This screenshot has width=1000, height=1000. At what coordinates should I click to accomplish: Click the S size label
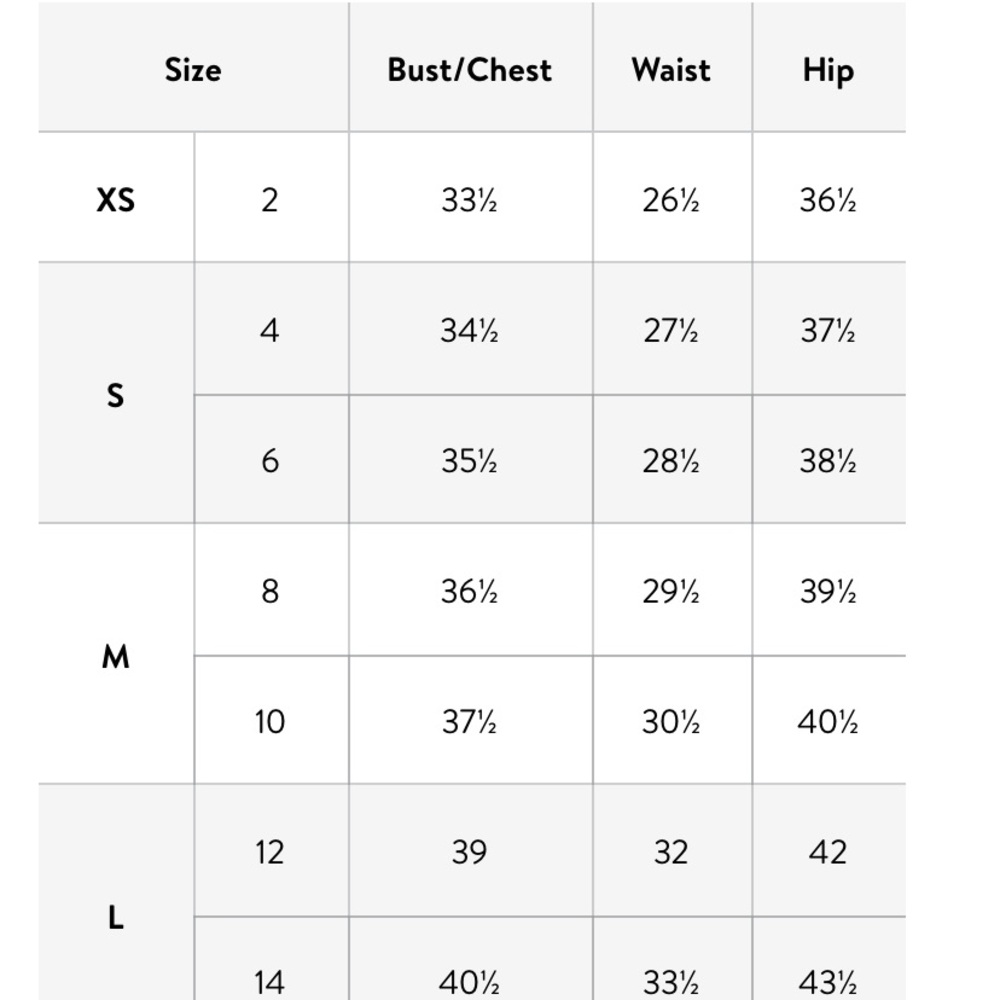coord(115,395)
